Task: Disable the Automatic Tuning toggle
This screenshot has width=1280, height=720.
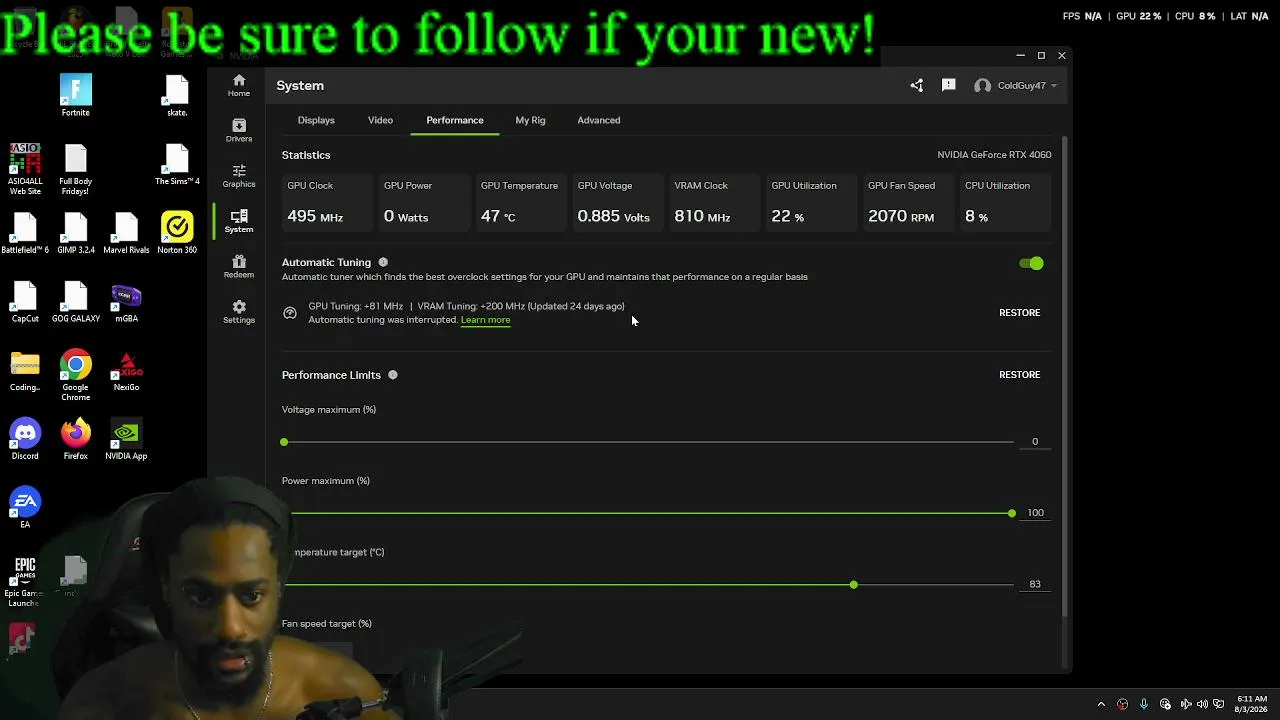Action: pyautogui.click(x=1031, y=263)
